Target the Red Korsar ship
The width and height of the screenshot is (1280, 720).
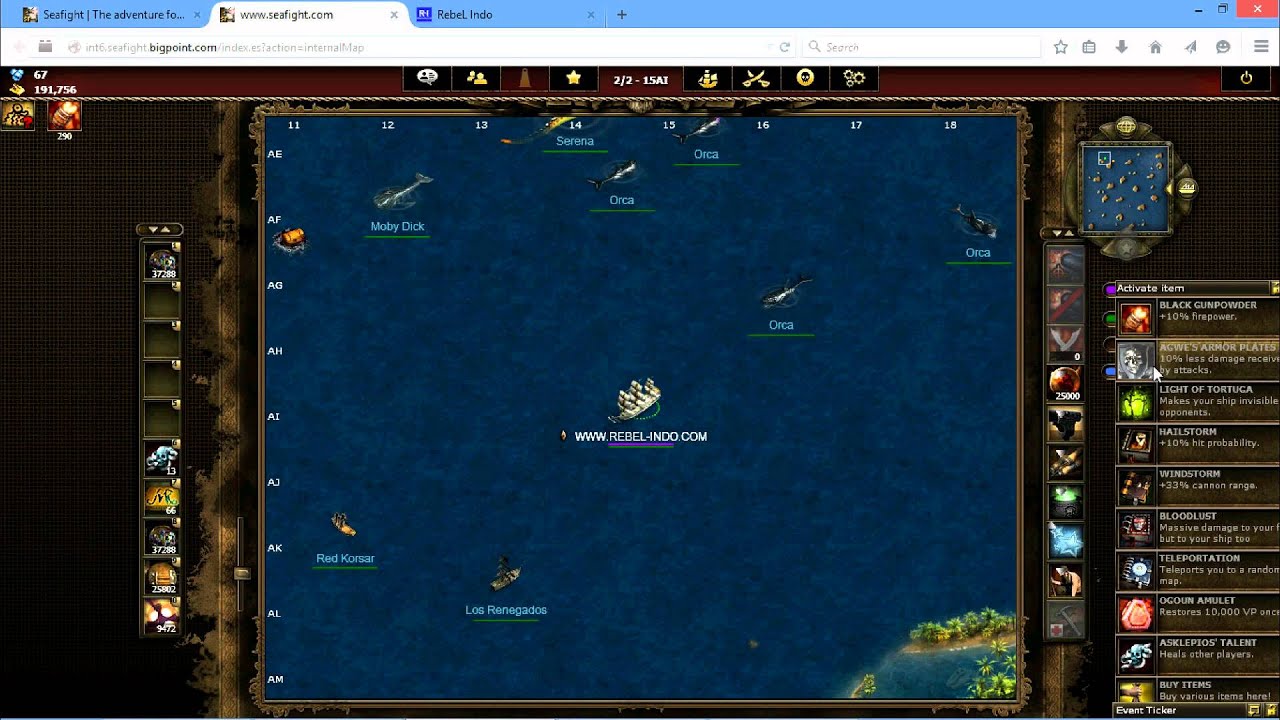343,524
